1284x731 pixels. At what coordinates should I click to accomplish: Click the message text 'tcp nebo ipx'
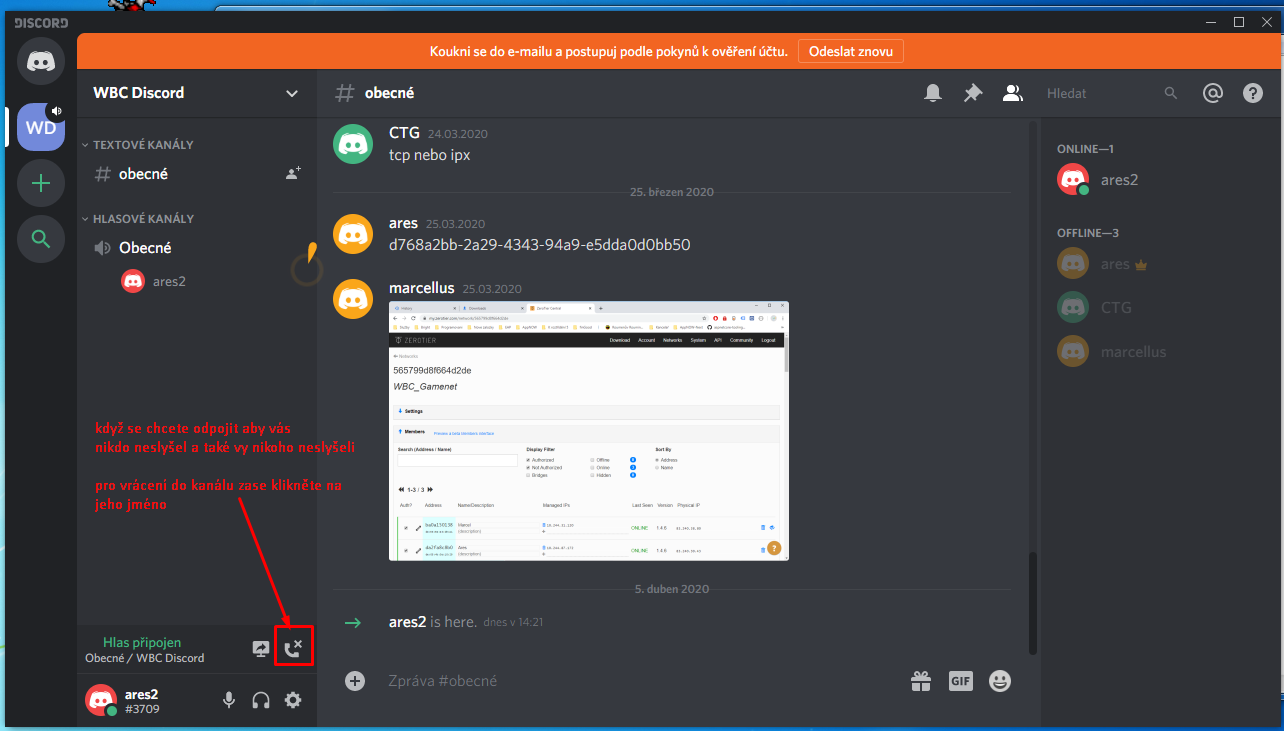pos(429,155)
